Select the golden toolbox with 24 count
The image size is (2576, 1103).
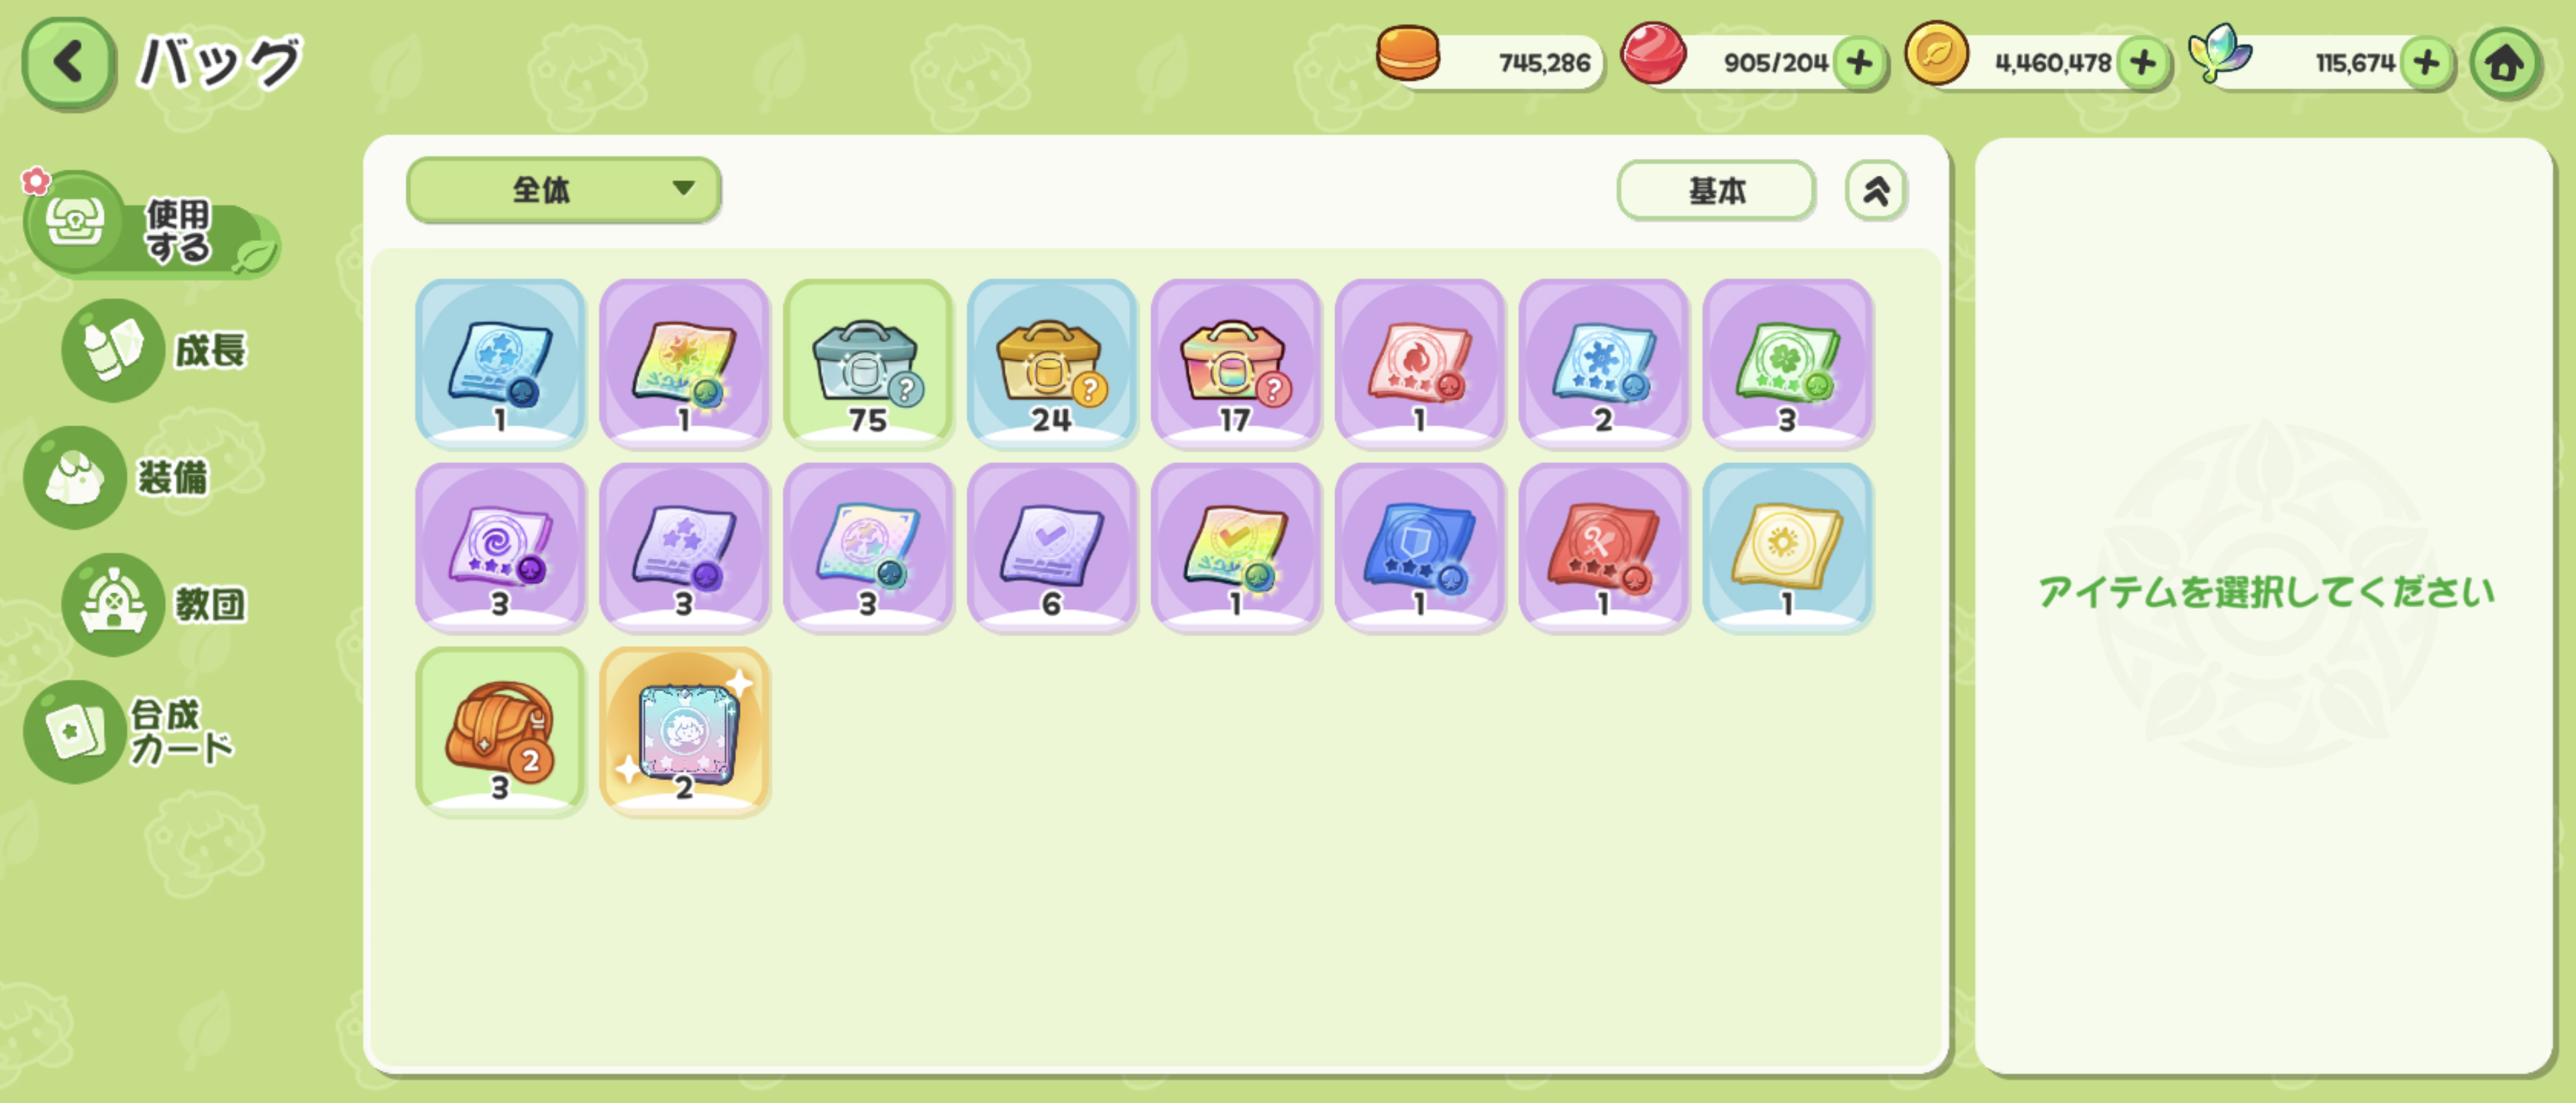[x=1052, y=363]
